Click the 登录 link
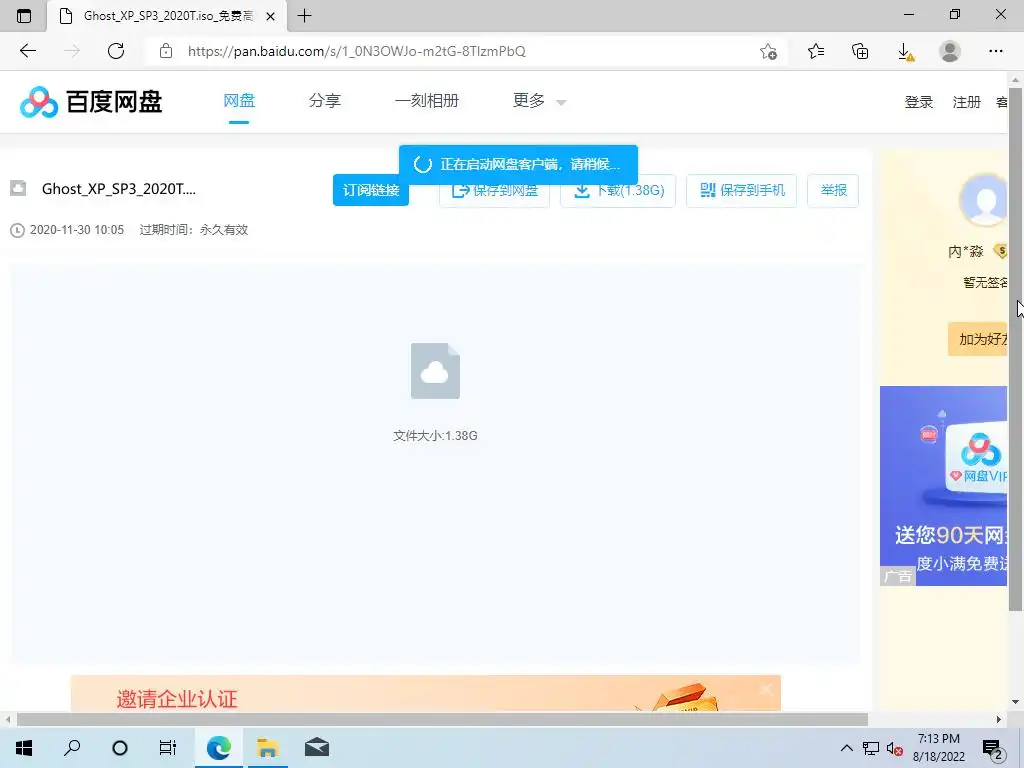This screenshot has height=768, width=1024. (918, 102)
